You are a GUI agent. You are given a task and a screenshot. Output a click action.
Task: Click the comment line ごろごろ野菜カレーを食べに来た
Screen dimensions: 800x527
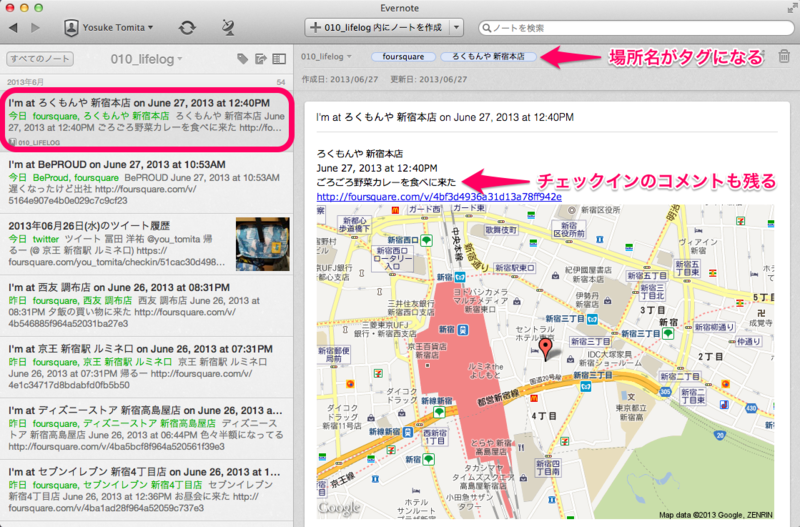(386, 182)
